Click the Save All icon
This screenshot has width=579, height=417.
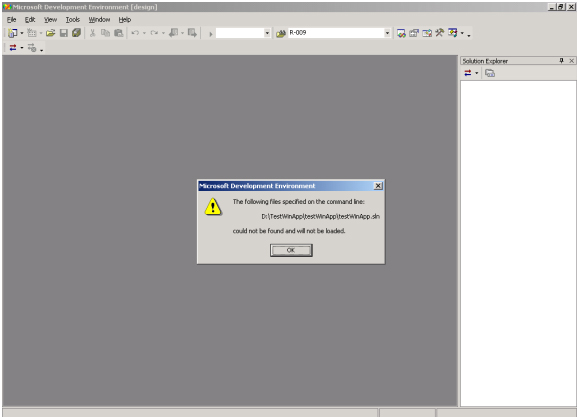tap(76, 33)
